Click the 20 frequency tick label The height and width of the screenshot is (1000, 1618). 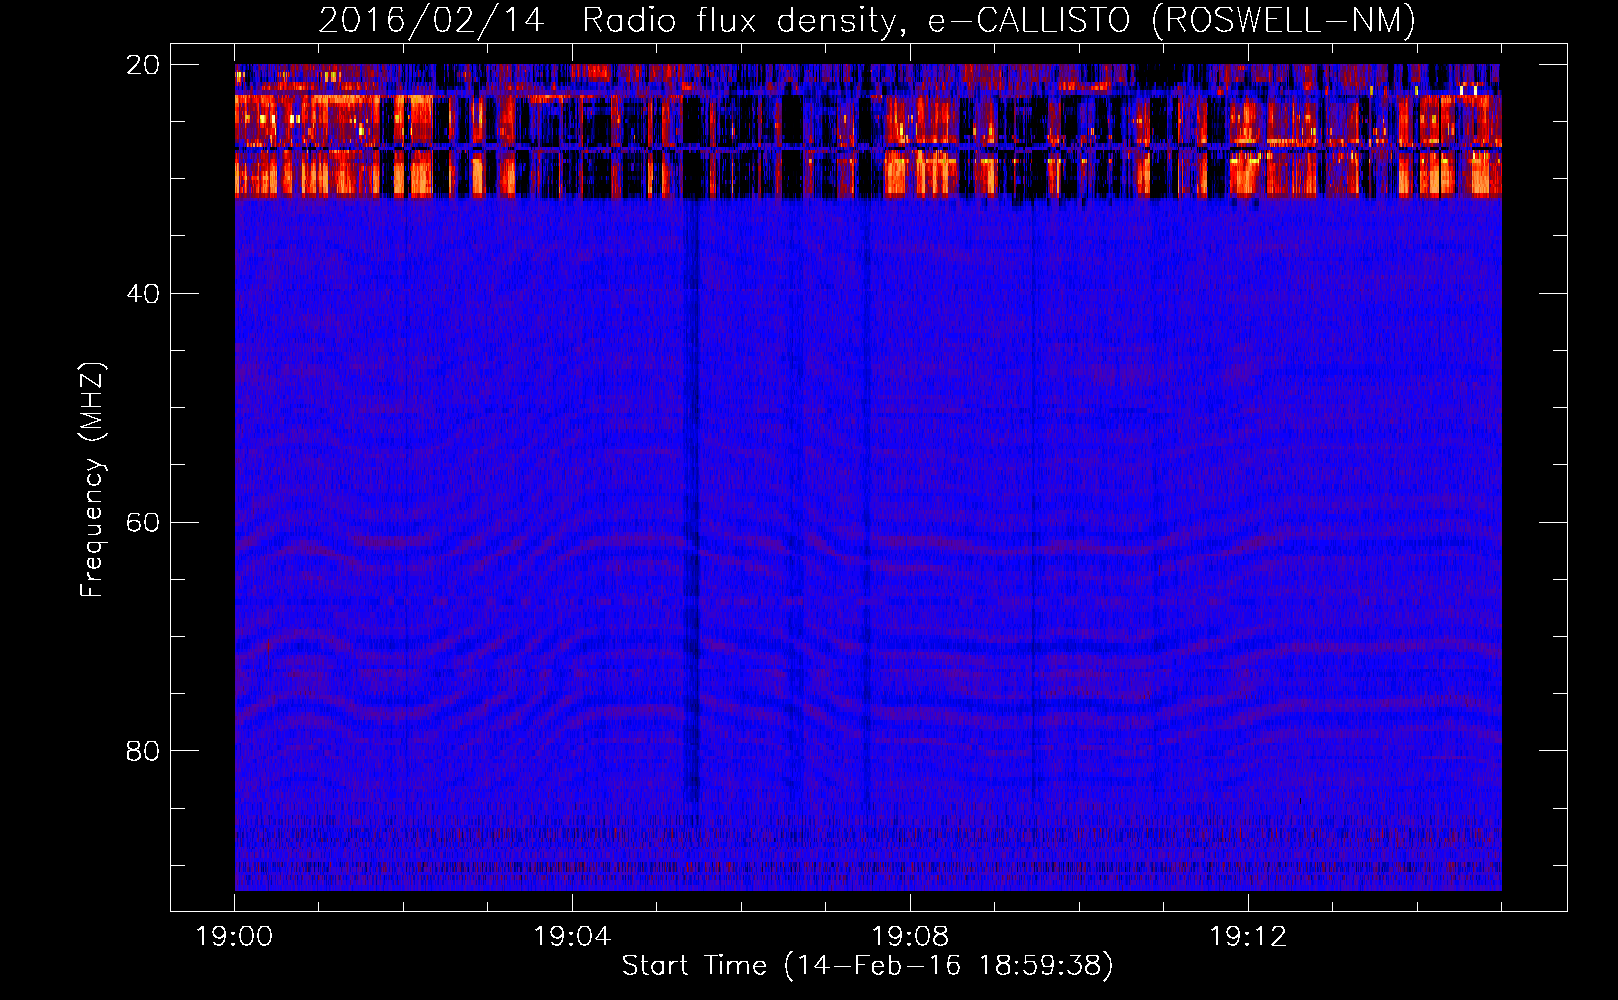[x=143, y=65]
